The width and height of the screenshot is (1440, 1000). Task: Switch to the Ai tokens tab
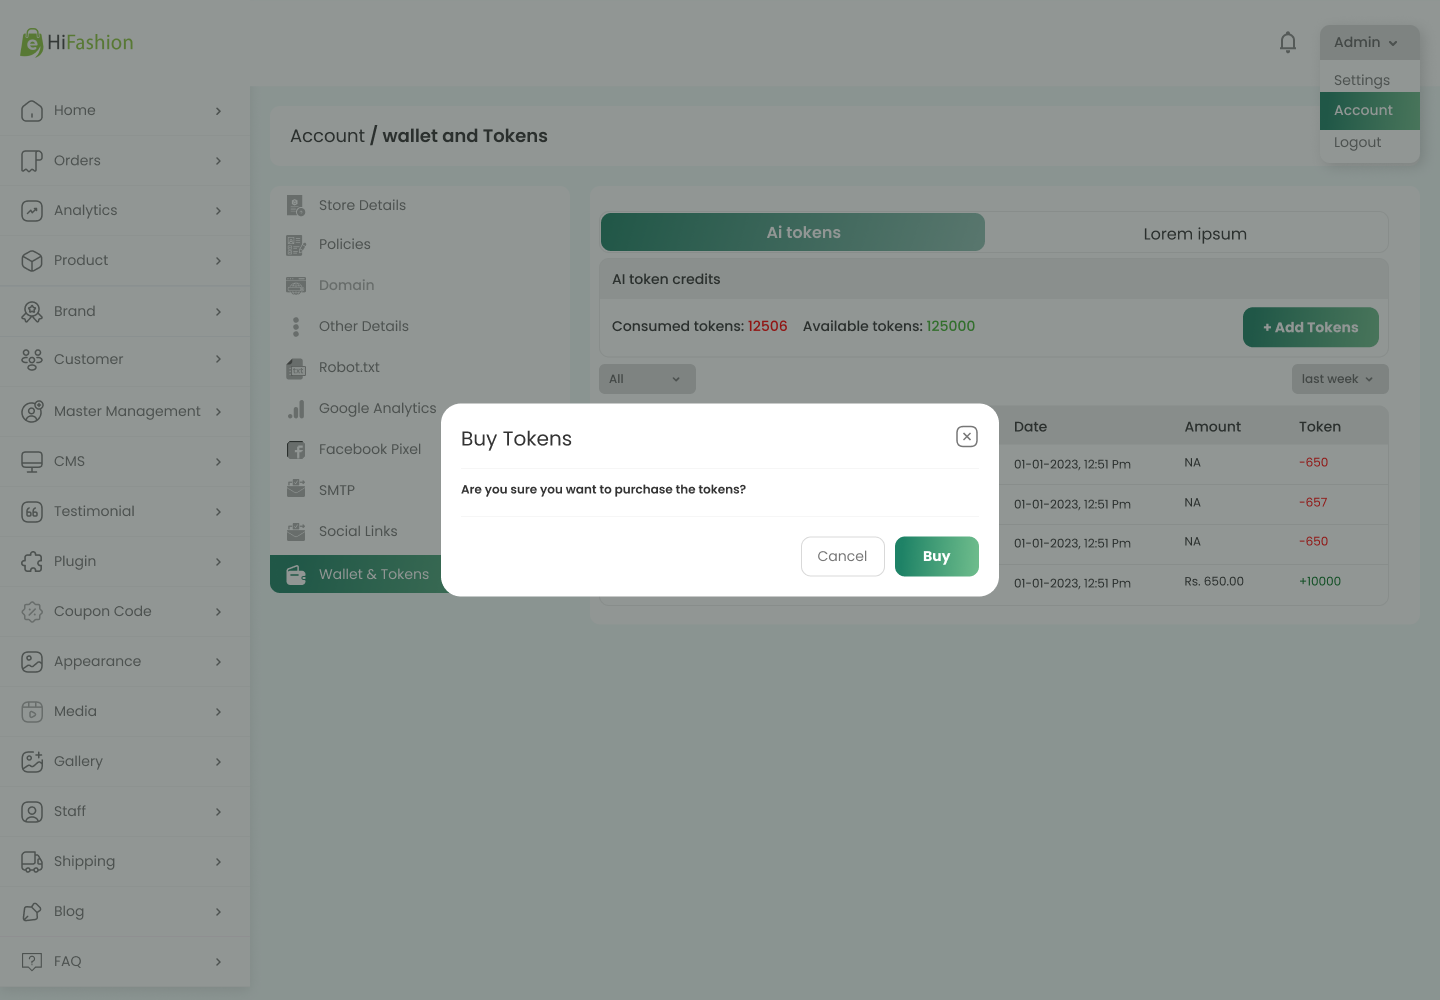tap(793, 232)
